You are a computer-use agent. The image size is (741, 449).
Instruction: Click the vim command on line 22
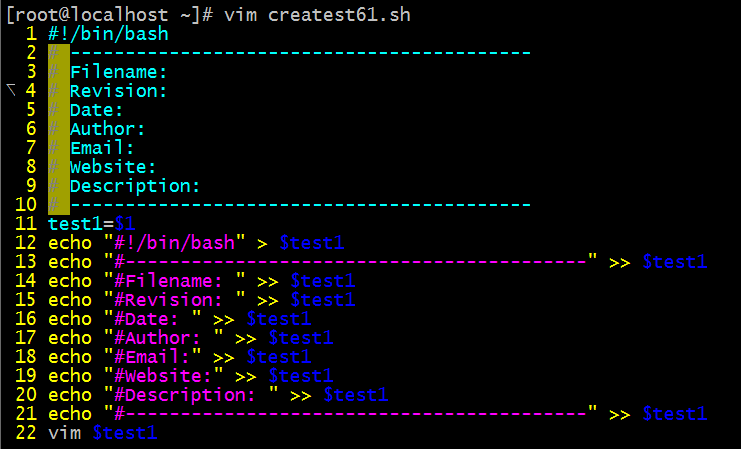tap(64, 433)
